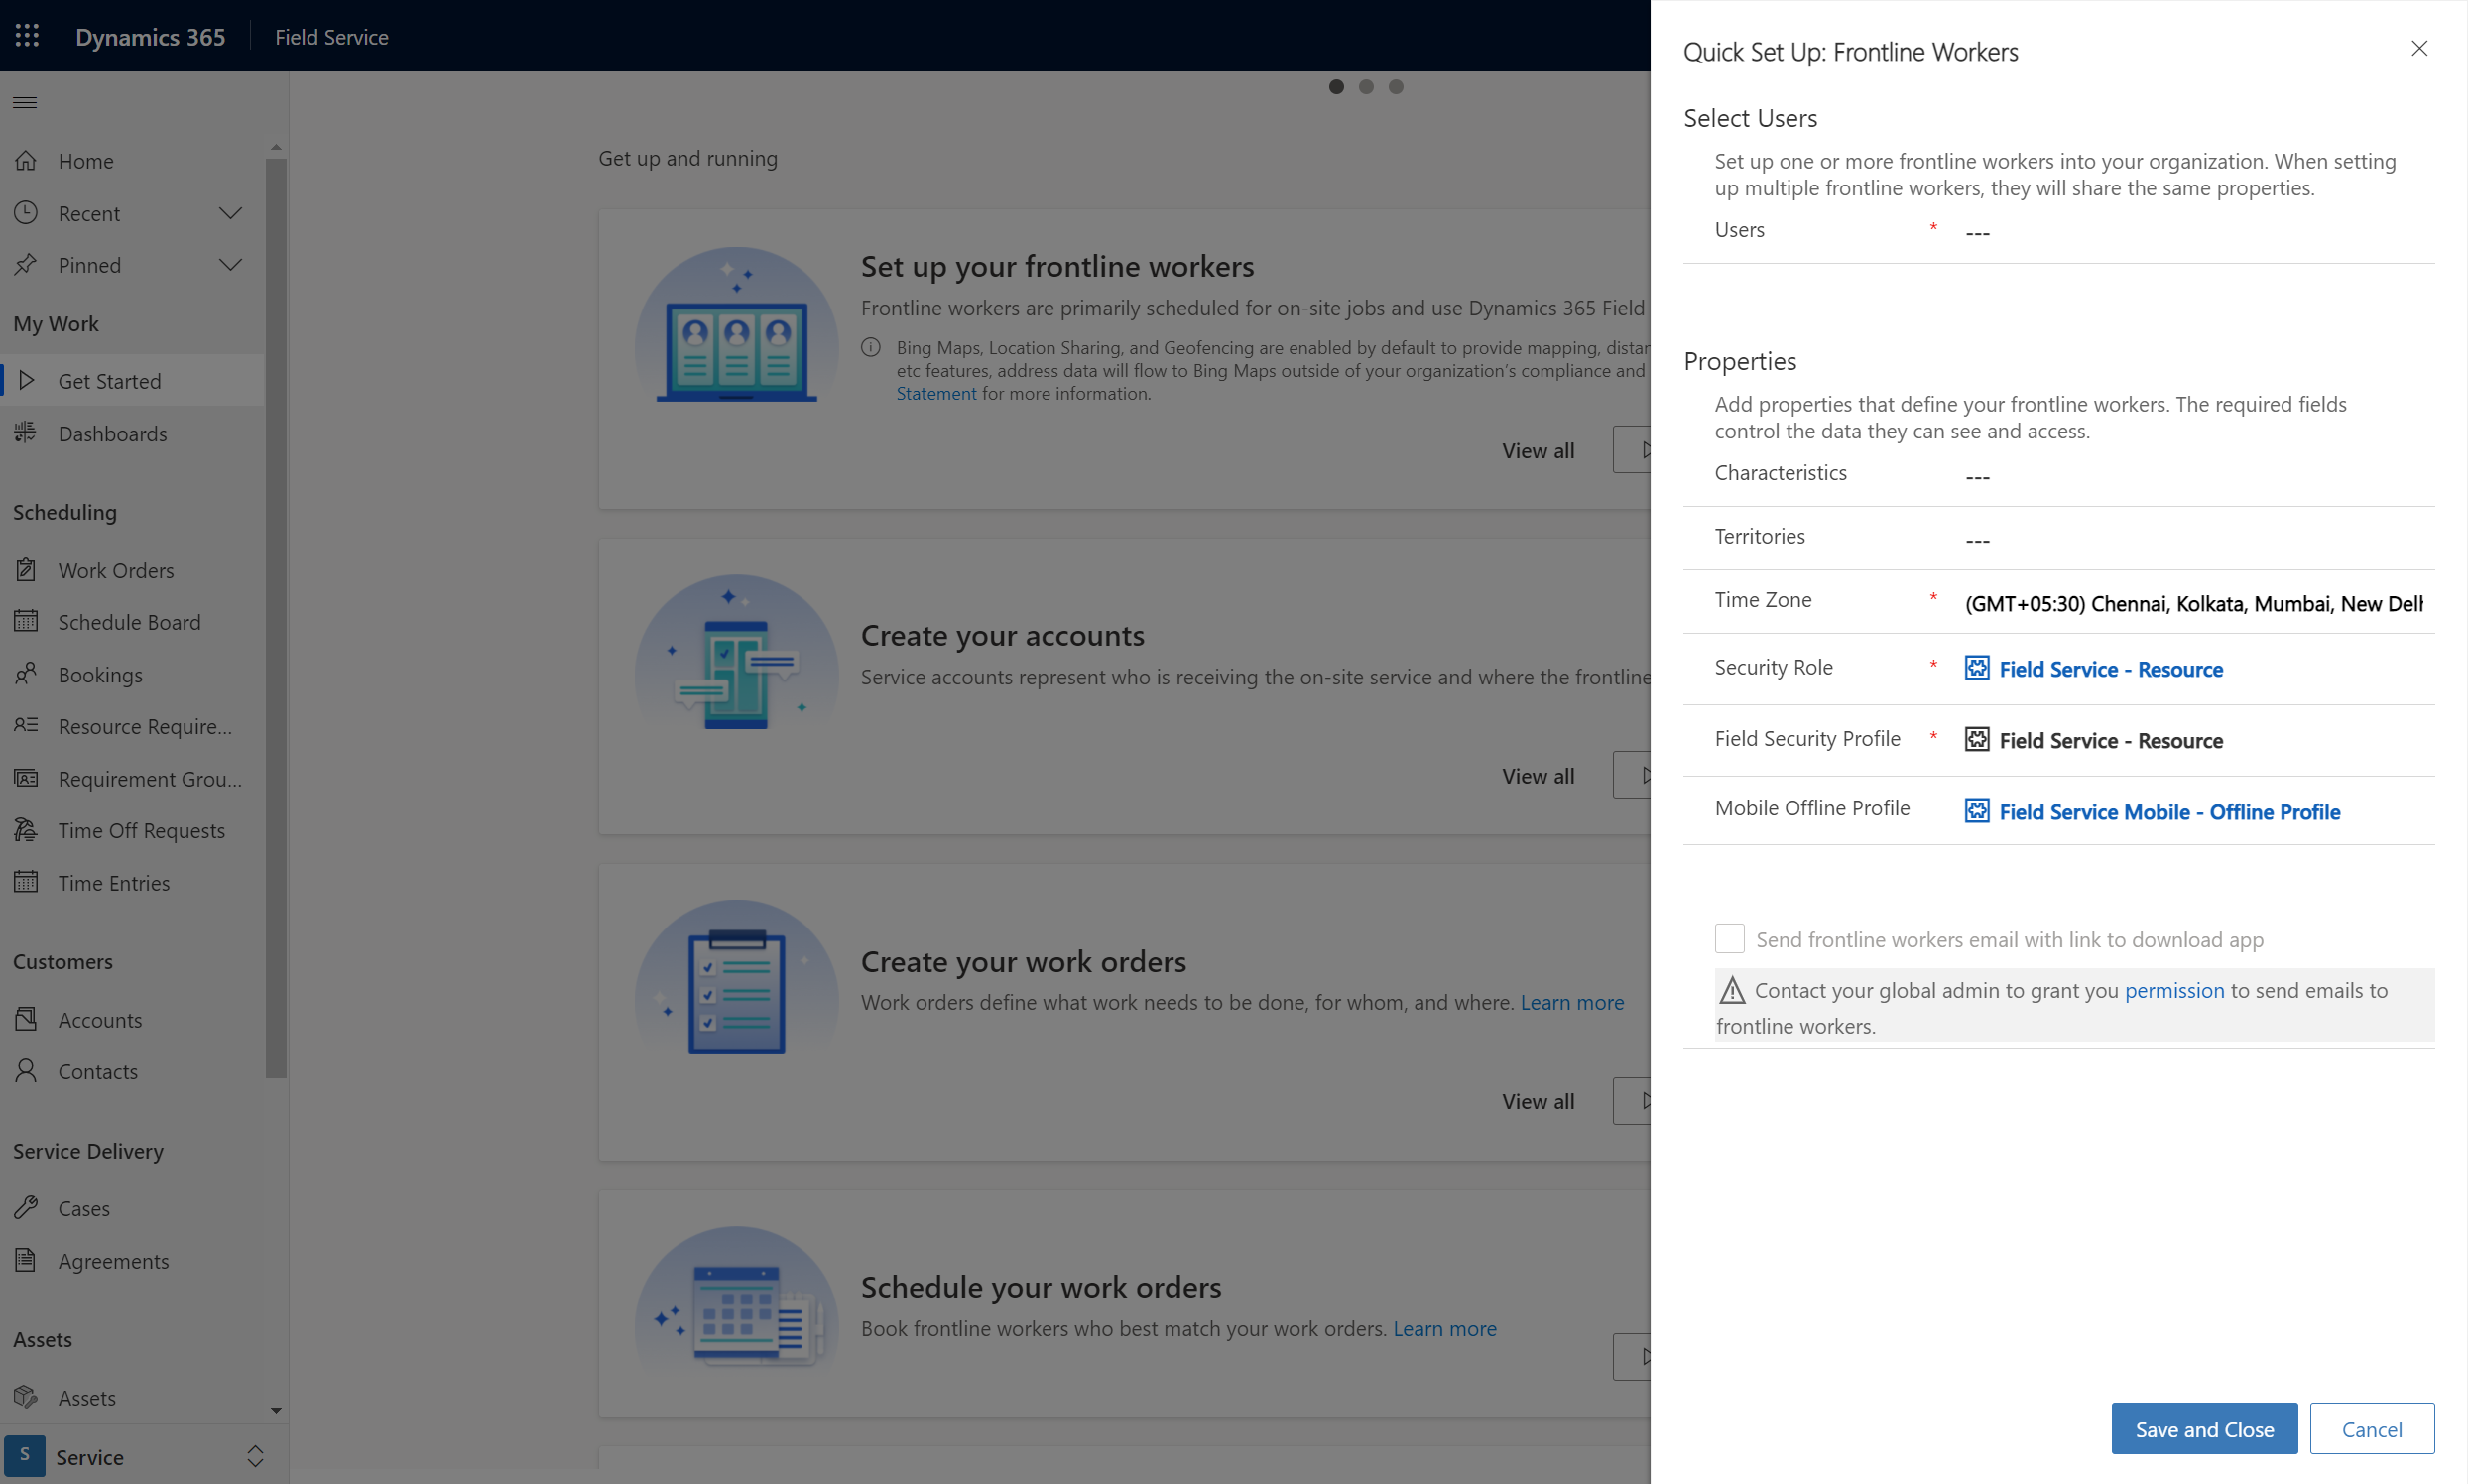Screen dimensions: 2468x1484
Task: Click View all for frontline workers
Action: point(1537,450)
